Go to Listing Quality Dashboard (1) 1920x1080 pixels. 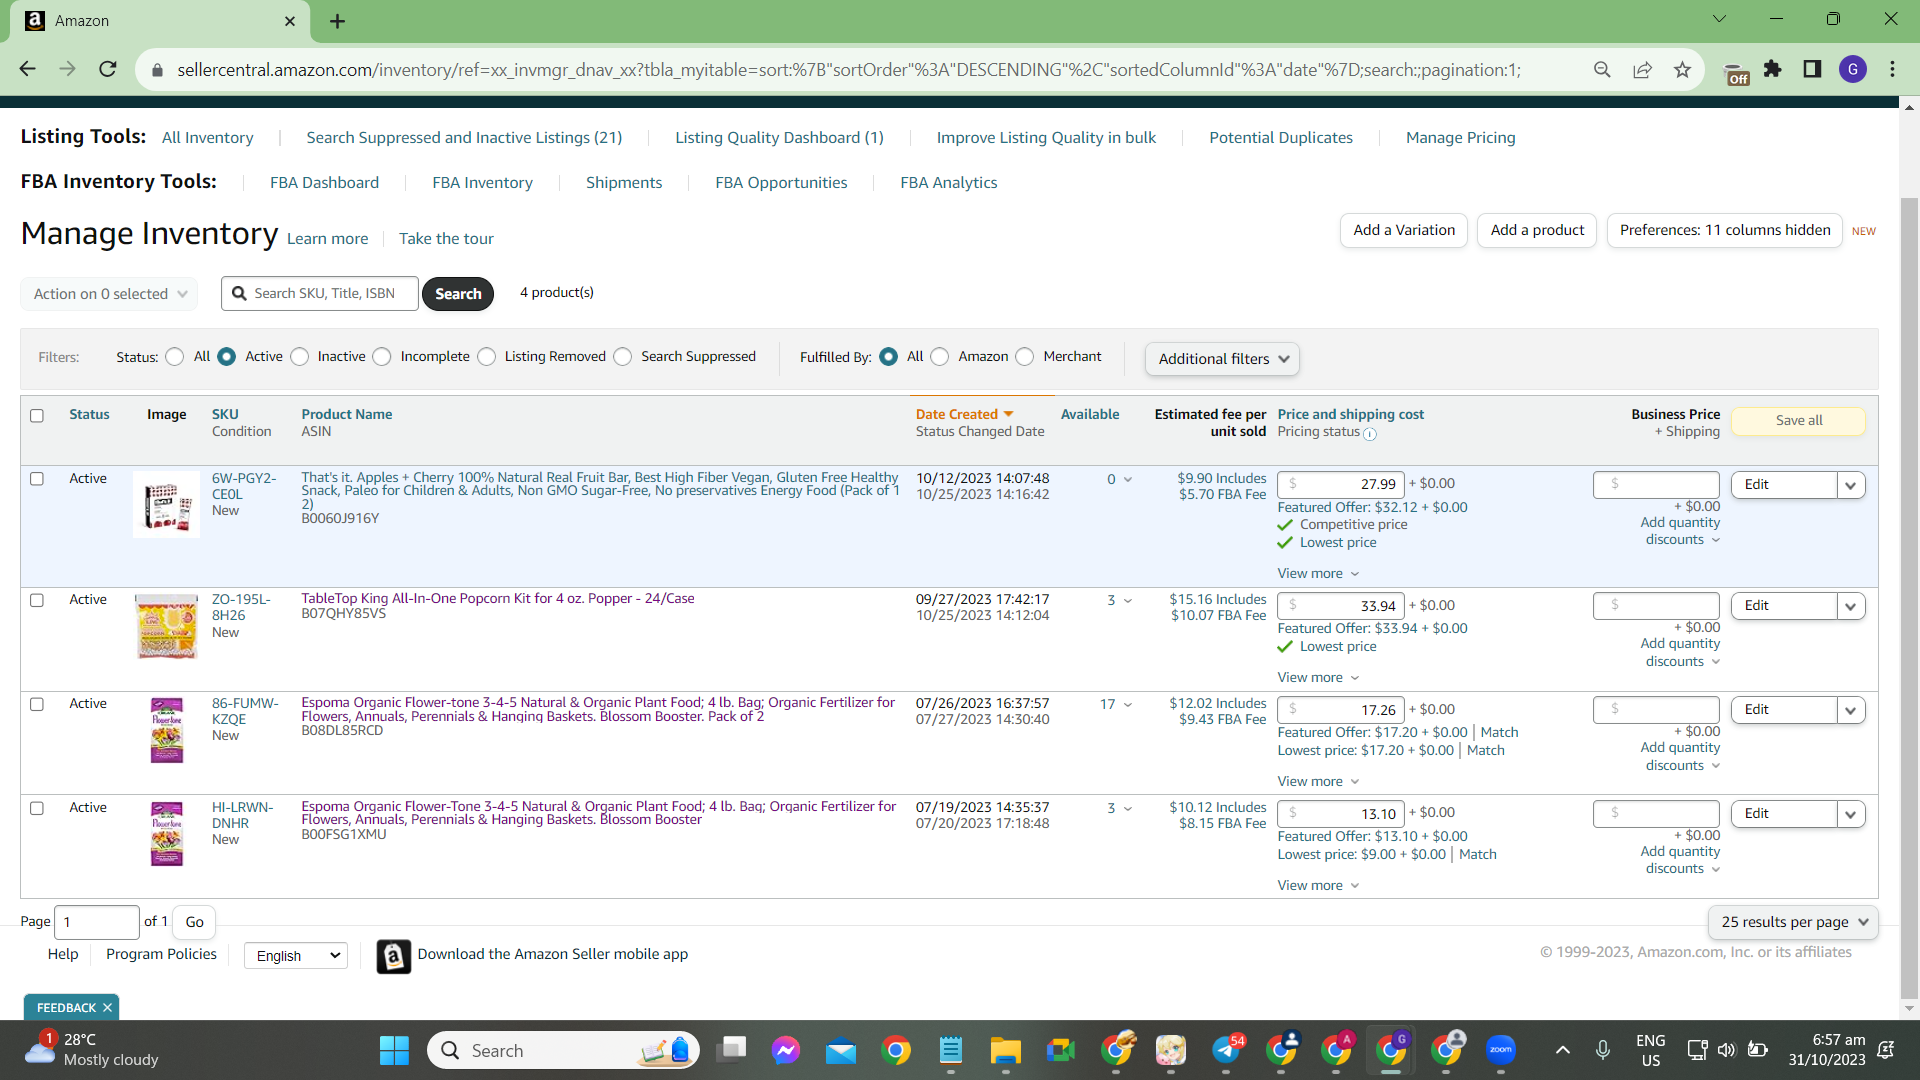[779, 137]
